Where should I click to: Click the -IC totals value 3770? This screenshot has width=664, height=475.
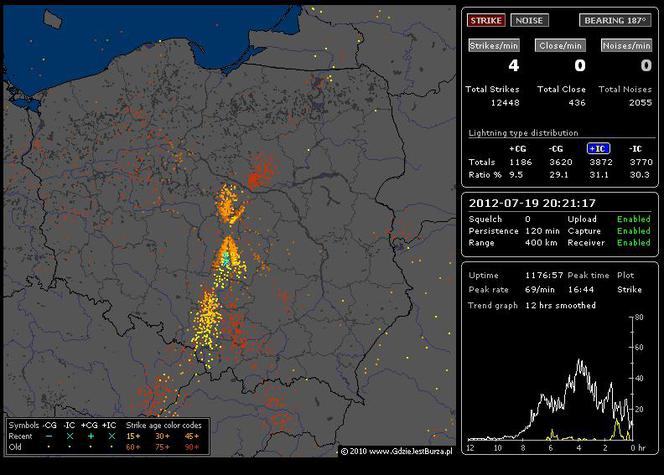(641, 162)
